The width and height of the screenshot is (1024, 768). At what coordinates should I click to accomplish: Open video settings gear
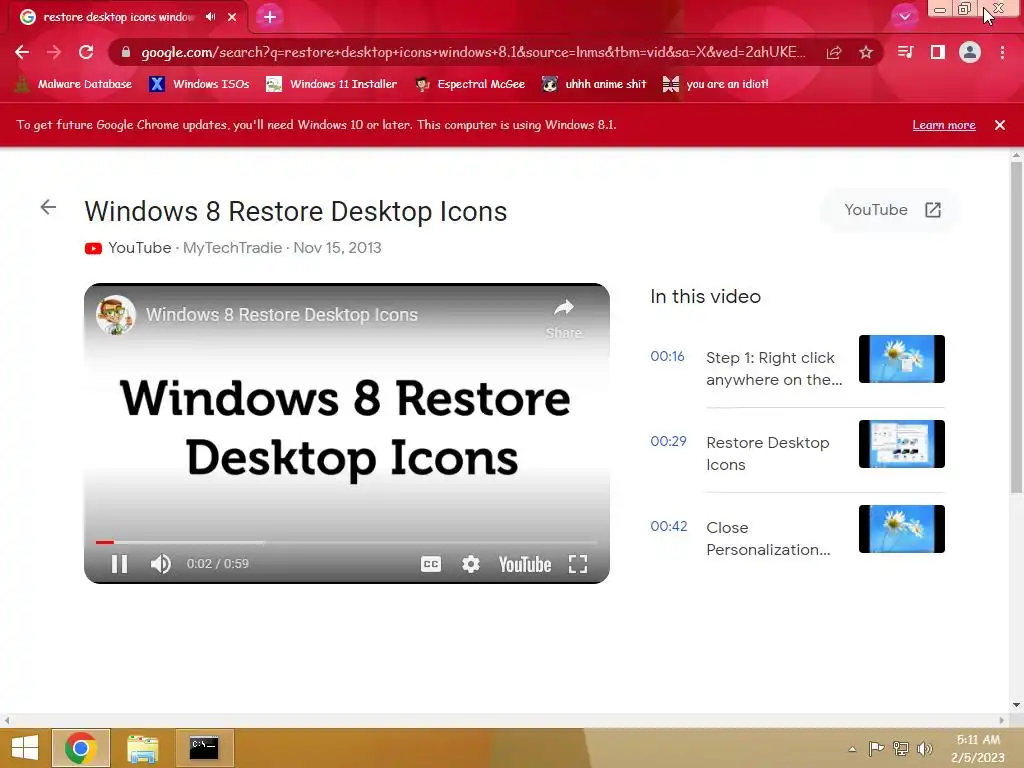click(x=471, y=564)
